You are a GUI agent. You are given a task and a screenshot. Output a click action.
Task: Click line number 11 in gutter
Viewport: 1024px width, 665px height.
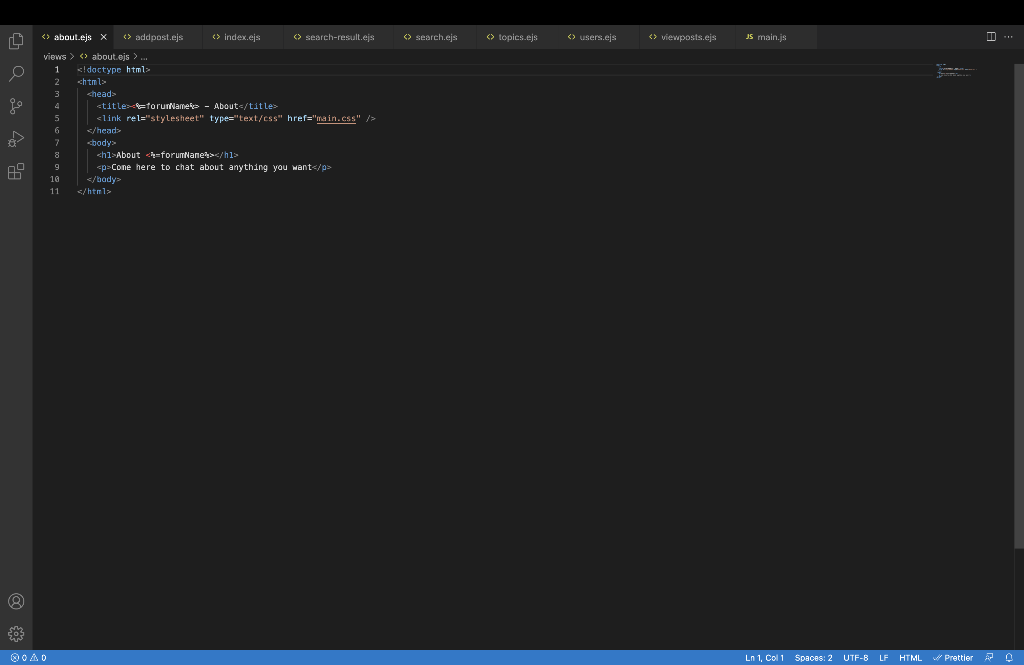55,191
